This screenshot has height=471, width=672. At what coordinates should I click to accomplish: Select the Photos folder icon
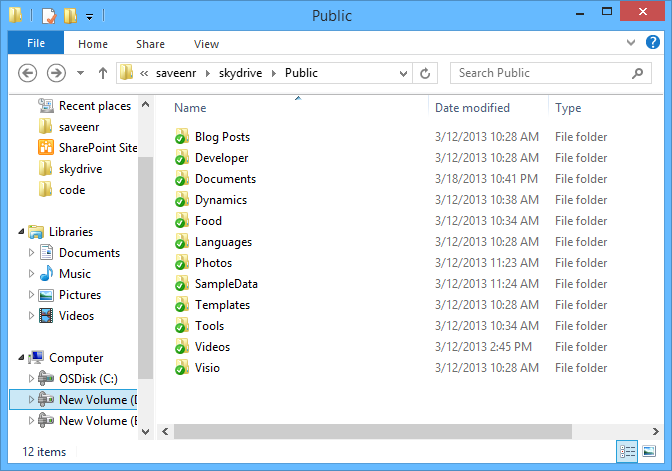click(182, 263)
